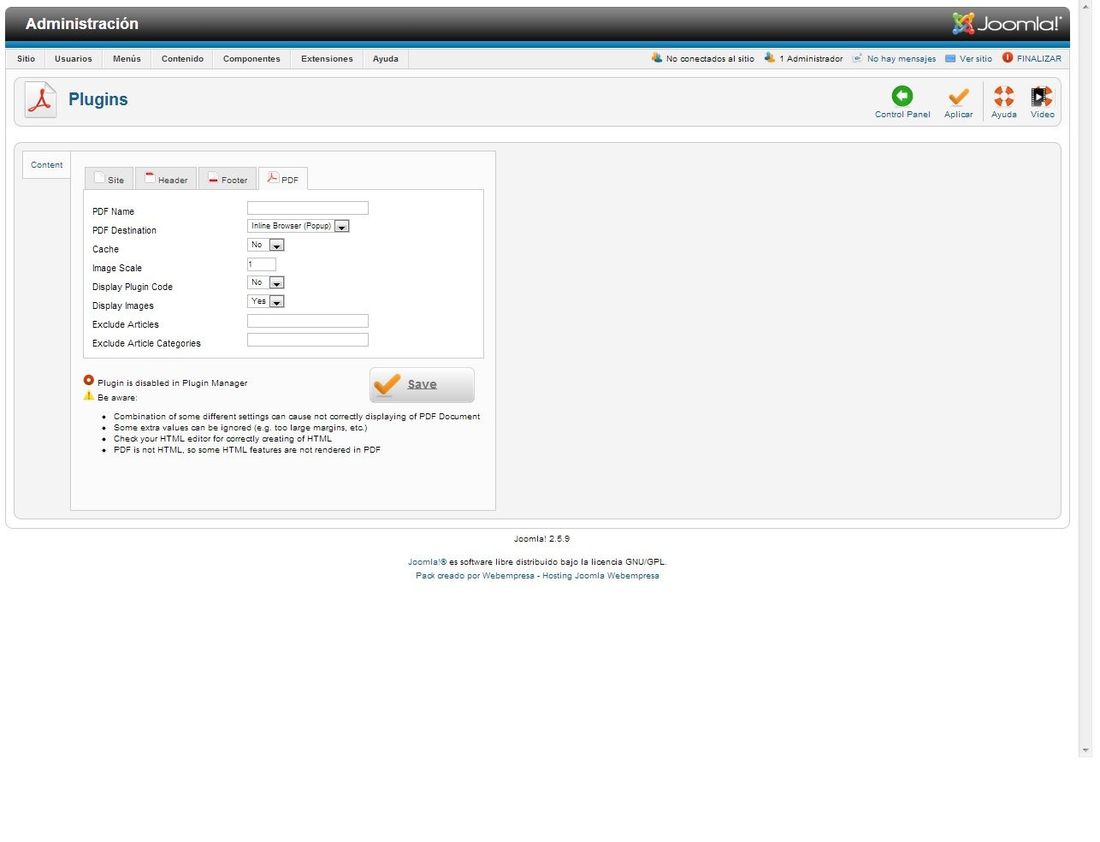Click the Joomla!® footer link
The image size is (1100, 842).
tap(427, 562)
